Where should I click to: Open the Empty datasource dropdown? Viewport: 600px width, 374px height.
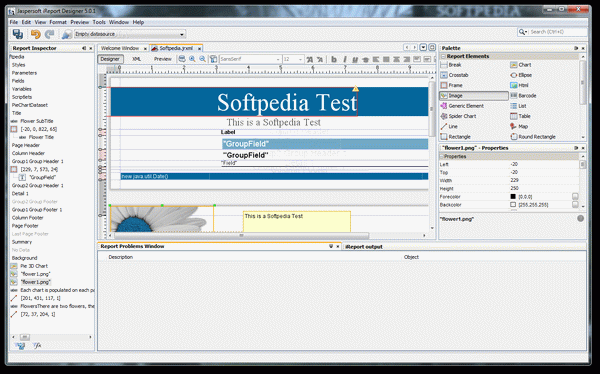(130, 34)
